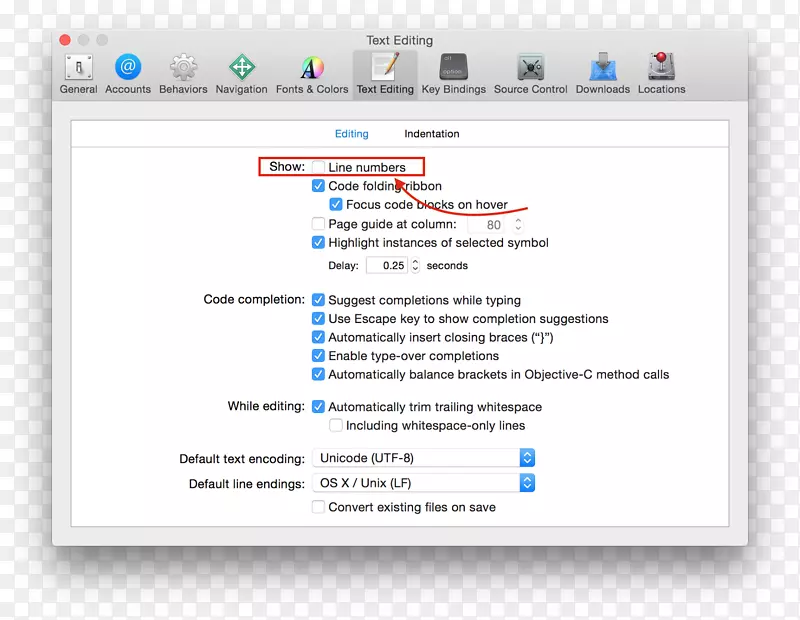Select the Editing tab
Screen dimensions: 800x620
click(x=352, y=133)
